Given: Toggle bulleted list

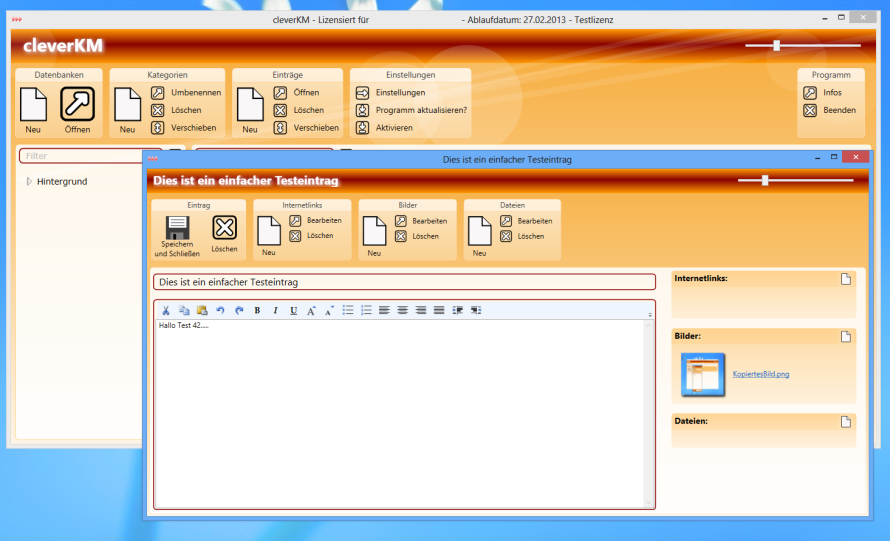Looking at the screenshot, I should tap(348, 310).
